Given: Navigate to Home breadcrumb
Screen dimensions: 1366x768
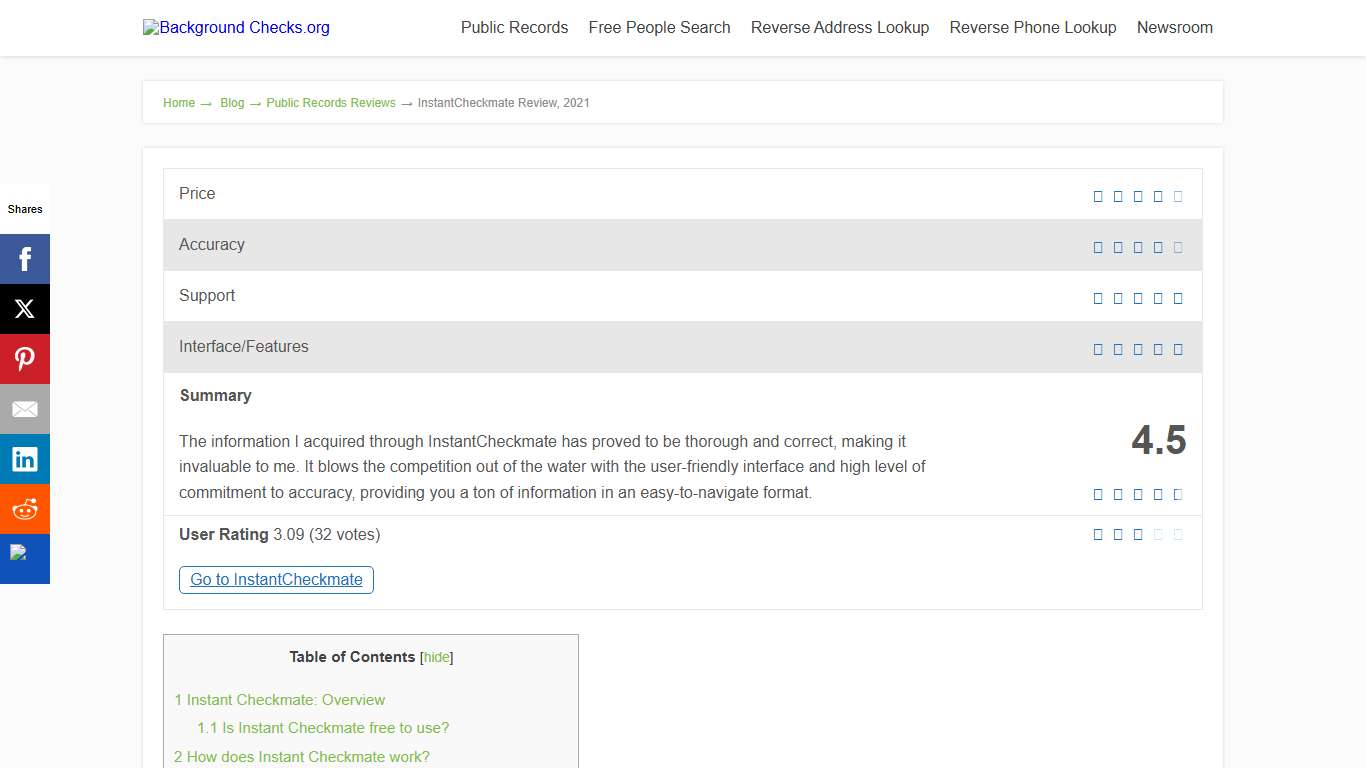Looking at the screenshot, I should pyautogui.click(x=179, y=103).
